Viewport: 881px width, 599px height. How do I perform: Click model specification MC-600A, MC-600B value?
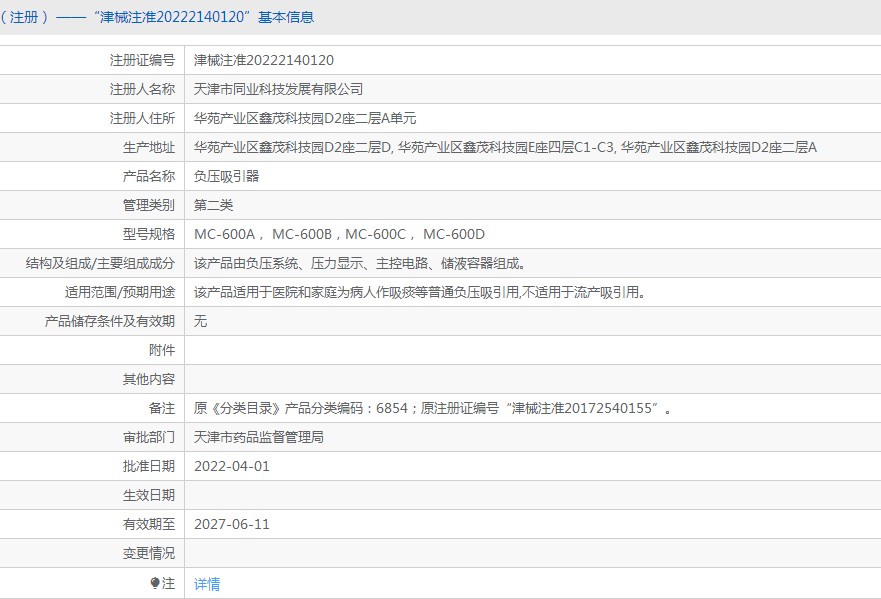coord(339,234)
